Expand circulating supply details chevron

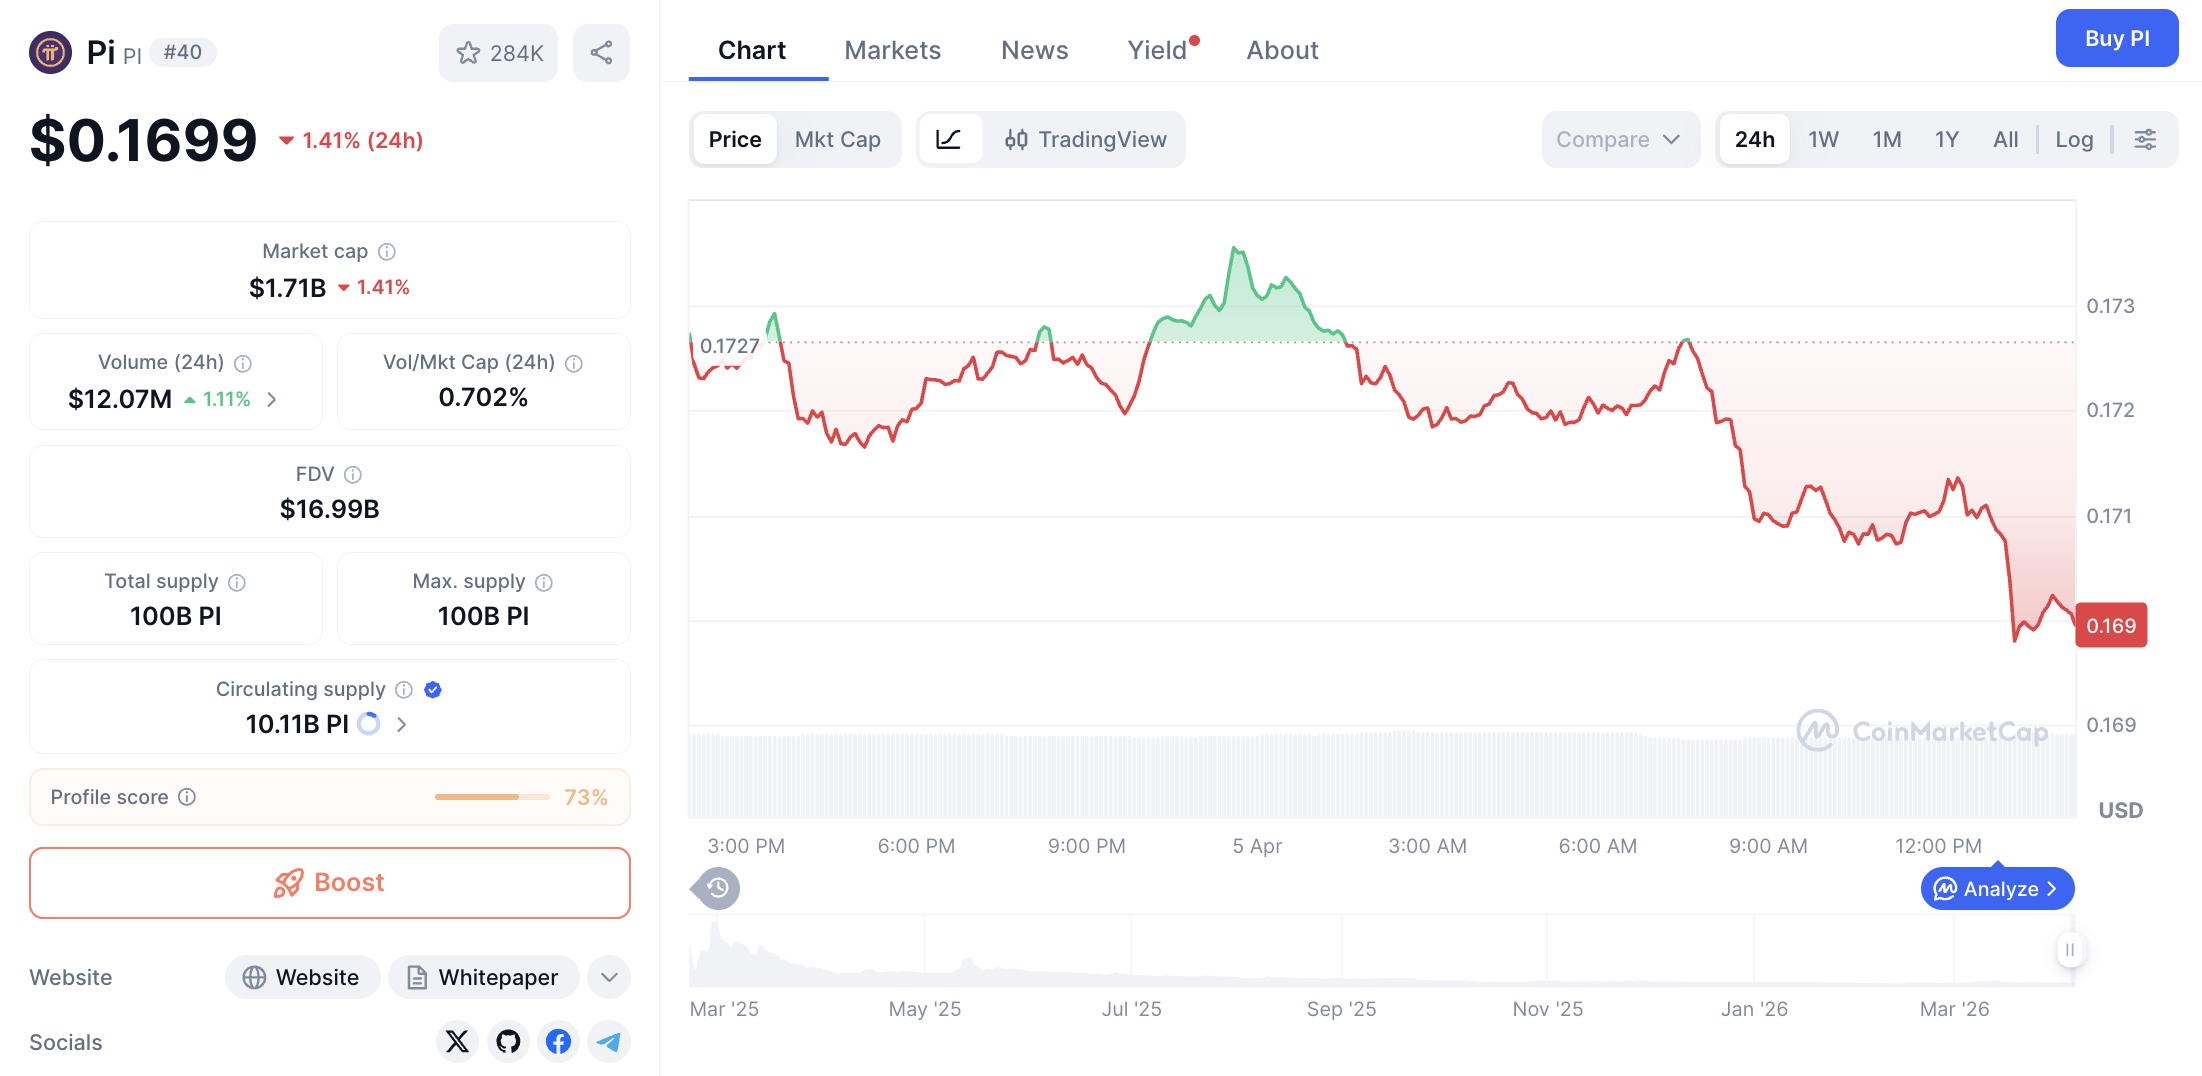point(401,723)
